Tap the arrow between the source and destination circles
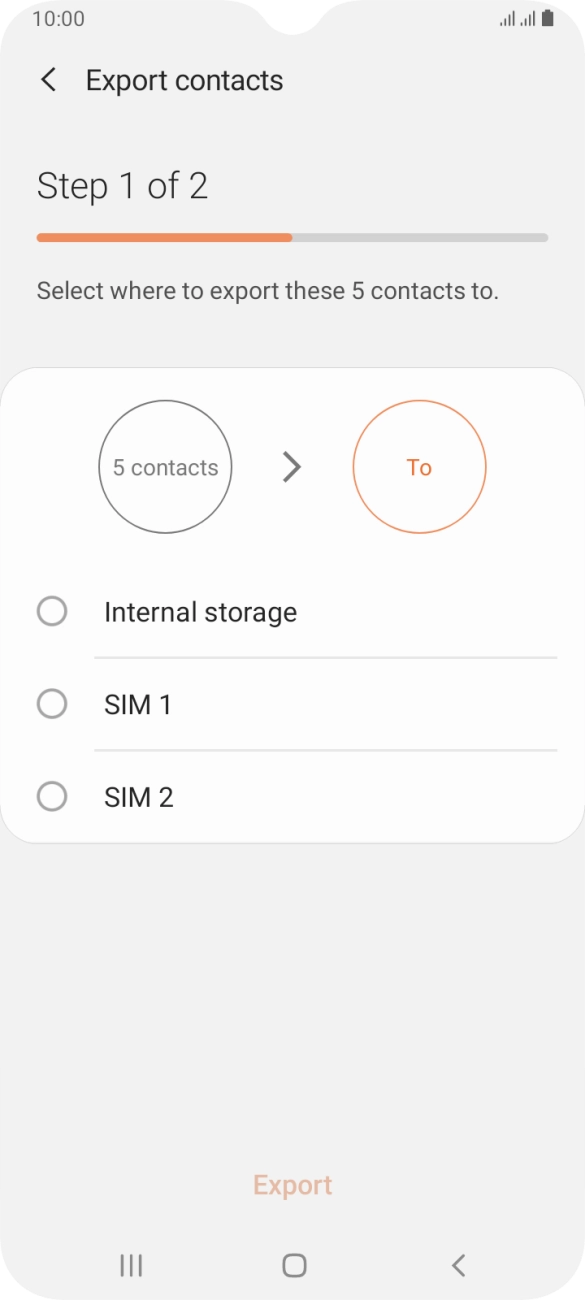 (292, 466)
